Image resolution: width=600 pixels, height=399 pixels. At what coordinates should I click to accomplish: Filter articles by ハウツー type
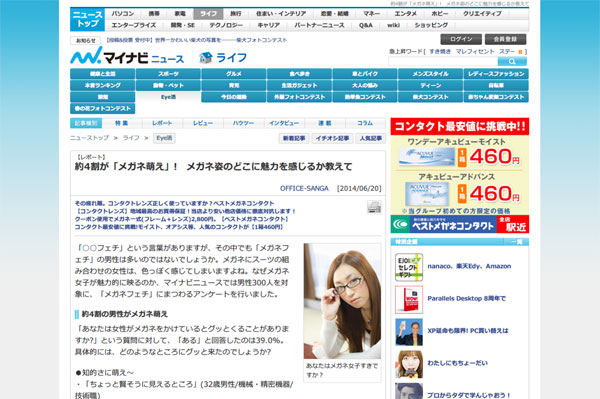click(x=243, y=123)
